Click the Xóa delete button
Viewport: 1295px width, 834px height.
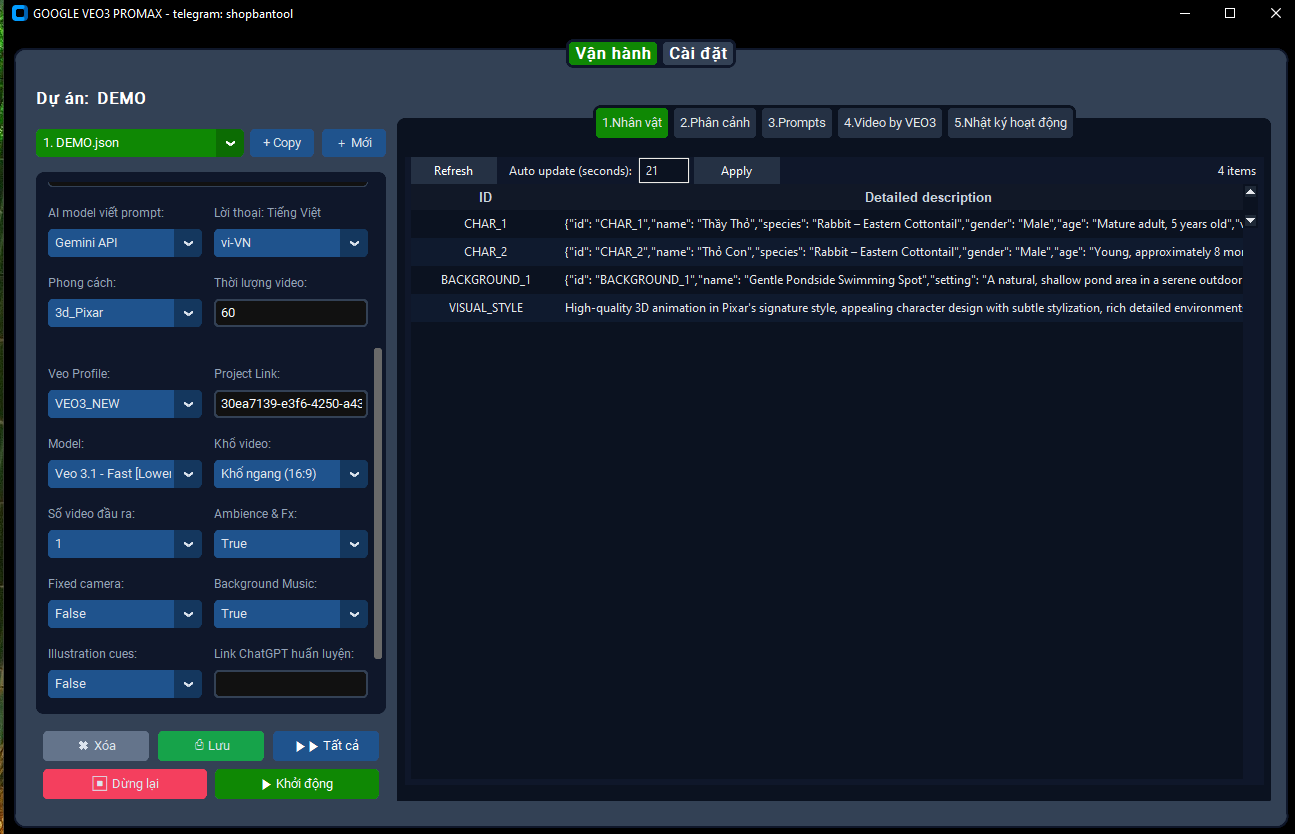[96, 746]
